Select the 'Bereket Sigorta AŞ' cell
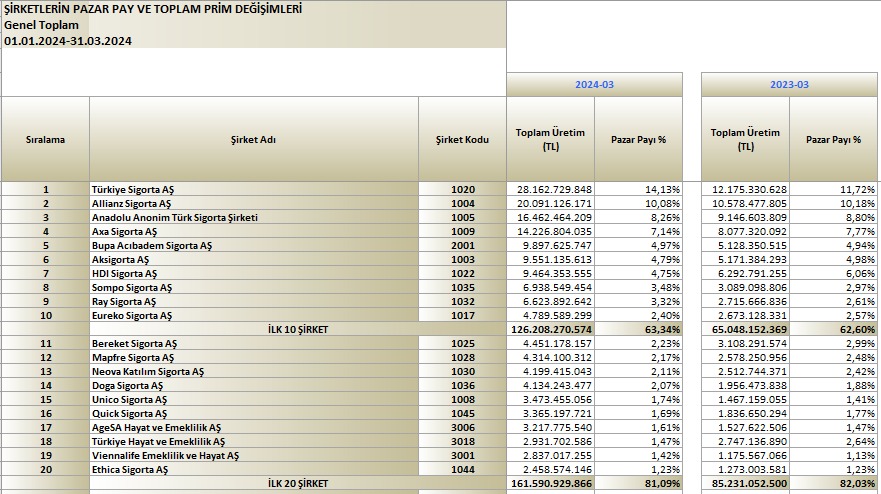This screenshot has height=494, width=881. coord(253,343)
